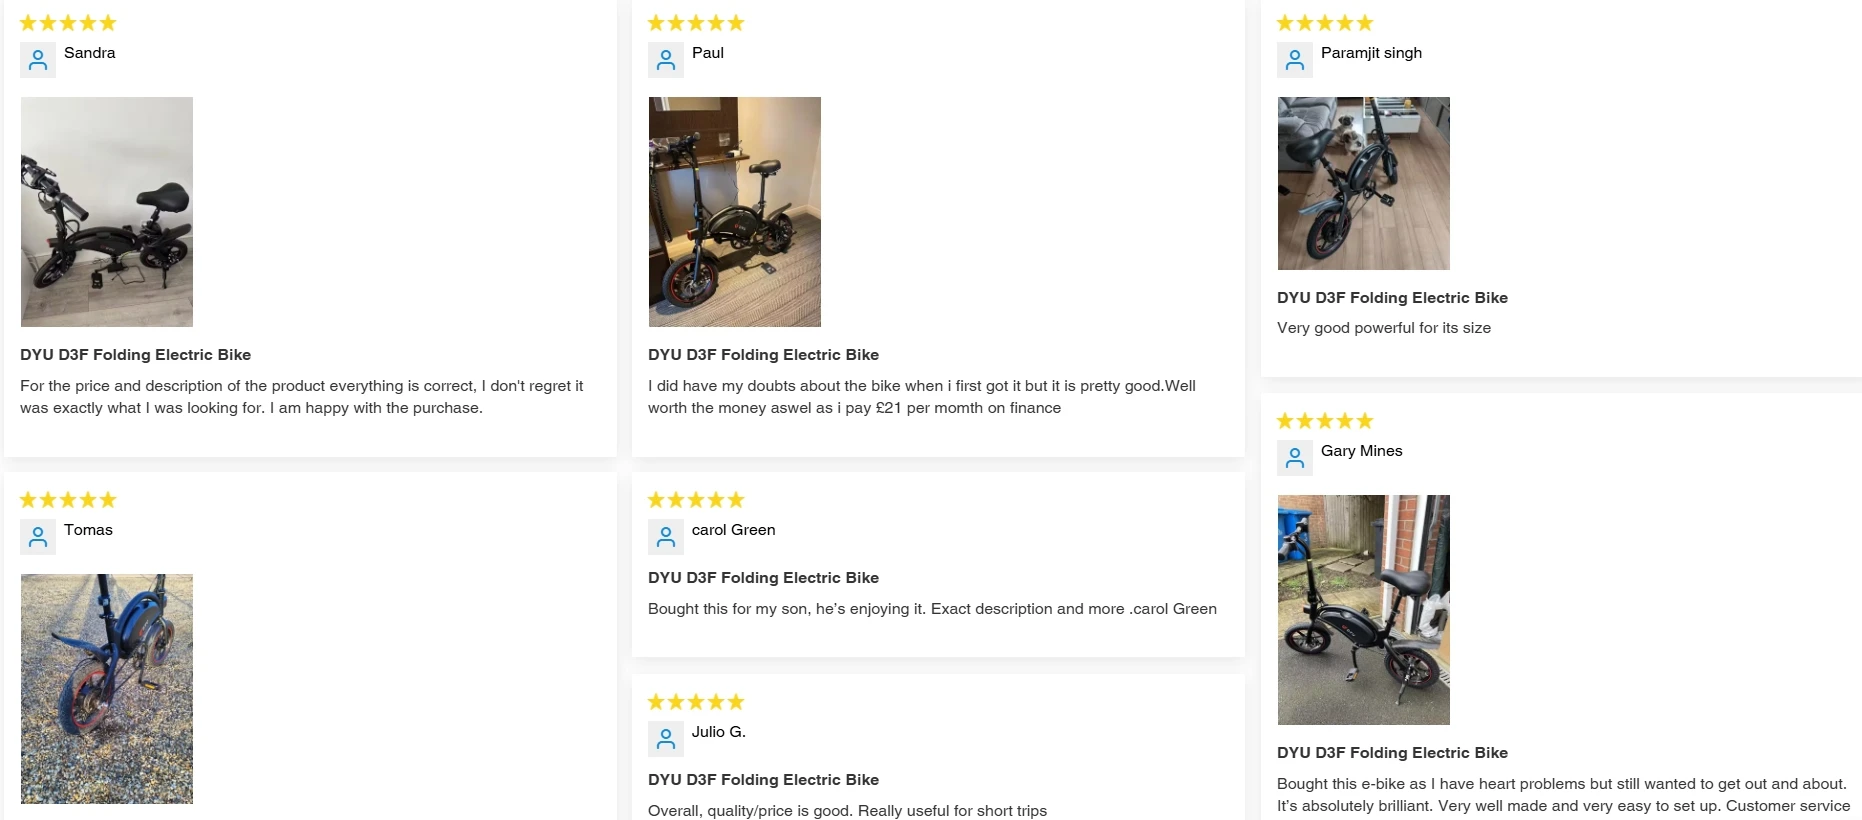The image size is (1862, 820).
Task: Click the star rating on Gary Mines's review
Action: pyautogui.click(x=1325, y=421)
